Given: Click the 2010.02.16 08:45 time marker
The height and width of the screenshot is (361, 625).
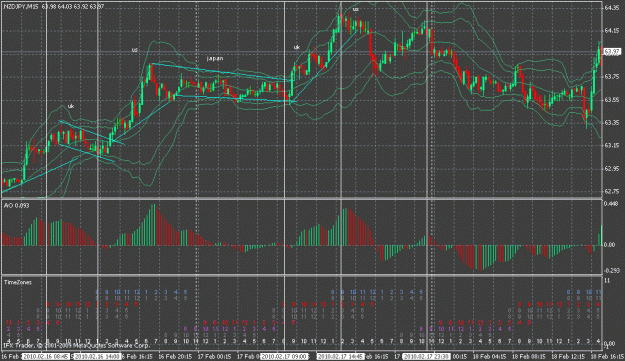Looking at the screenshot, I should (46, 356).
